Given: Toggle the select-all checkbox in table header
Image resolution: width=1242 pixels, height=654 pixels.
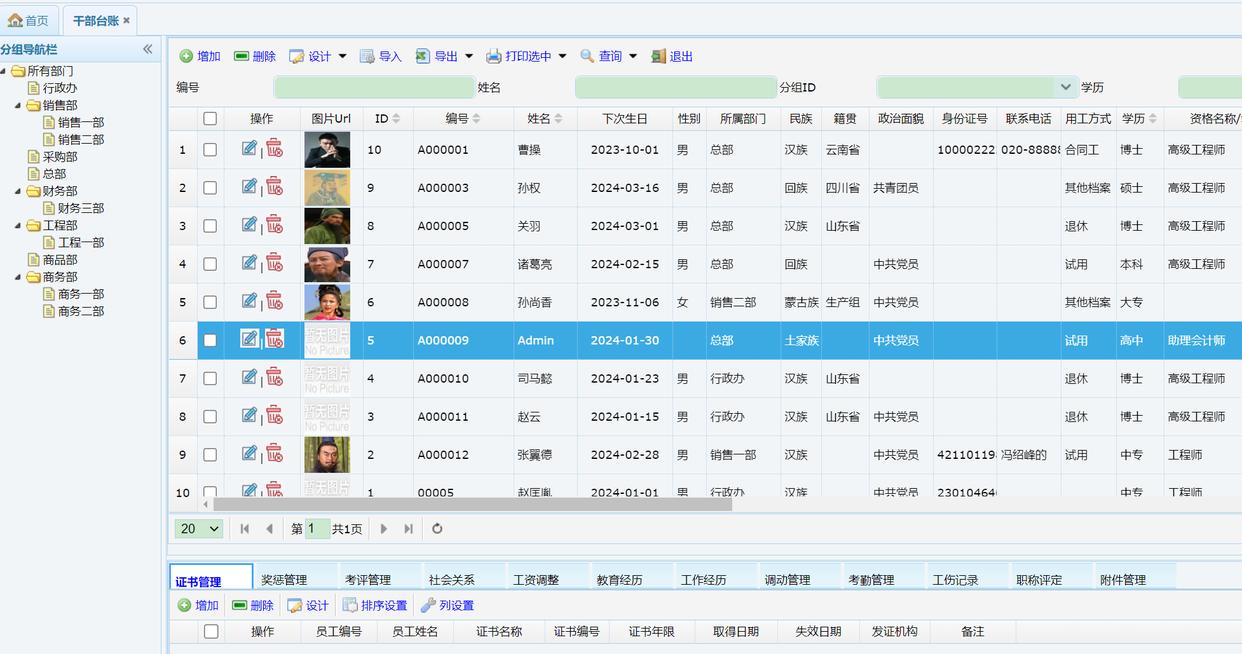Looking at the screenshot, I should click(x=210, y=118).
